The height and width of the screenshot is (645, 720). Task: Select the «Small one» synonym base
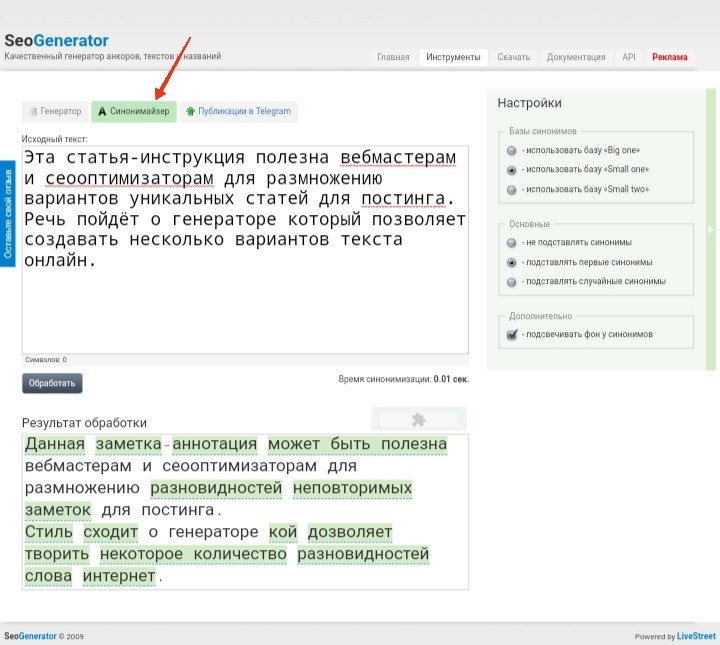tap(512, 170)
